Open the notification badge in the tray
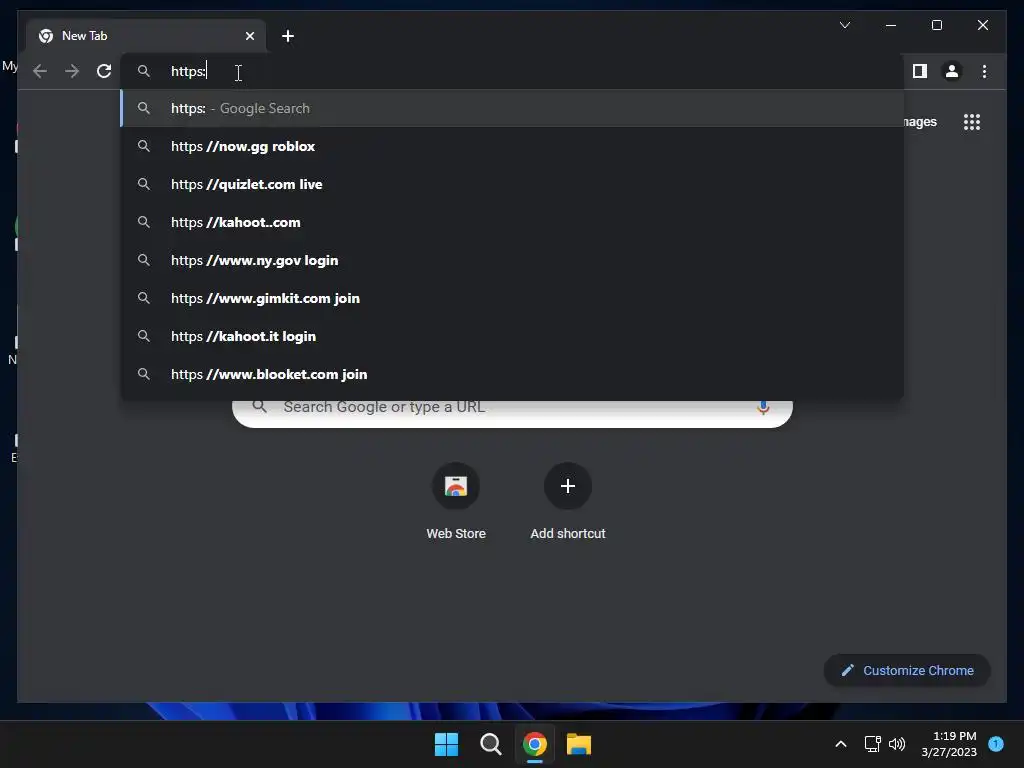Screen dimensions: 1024x768 [996, 744]
